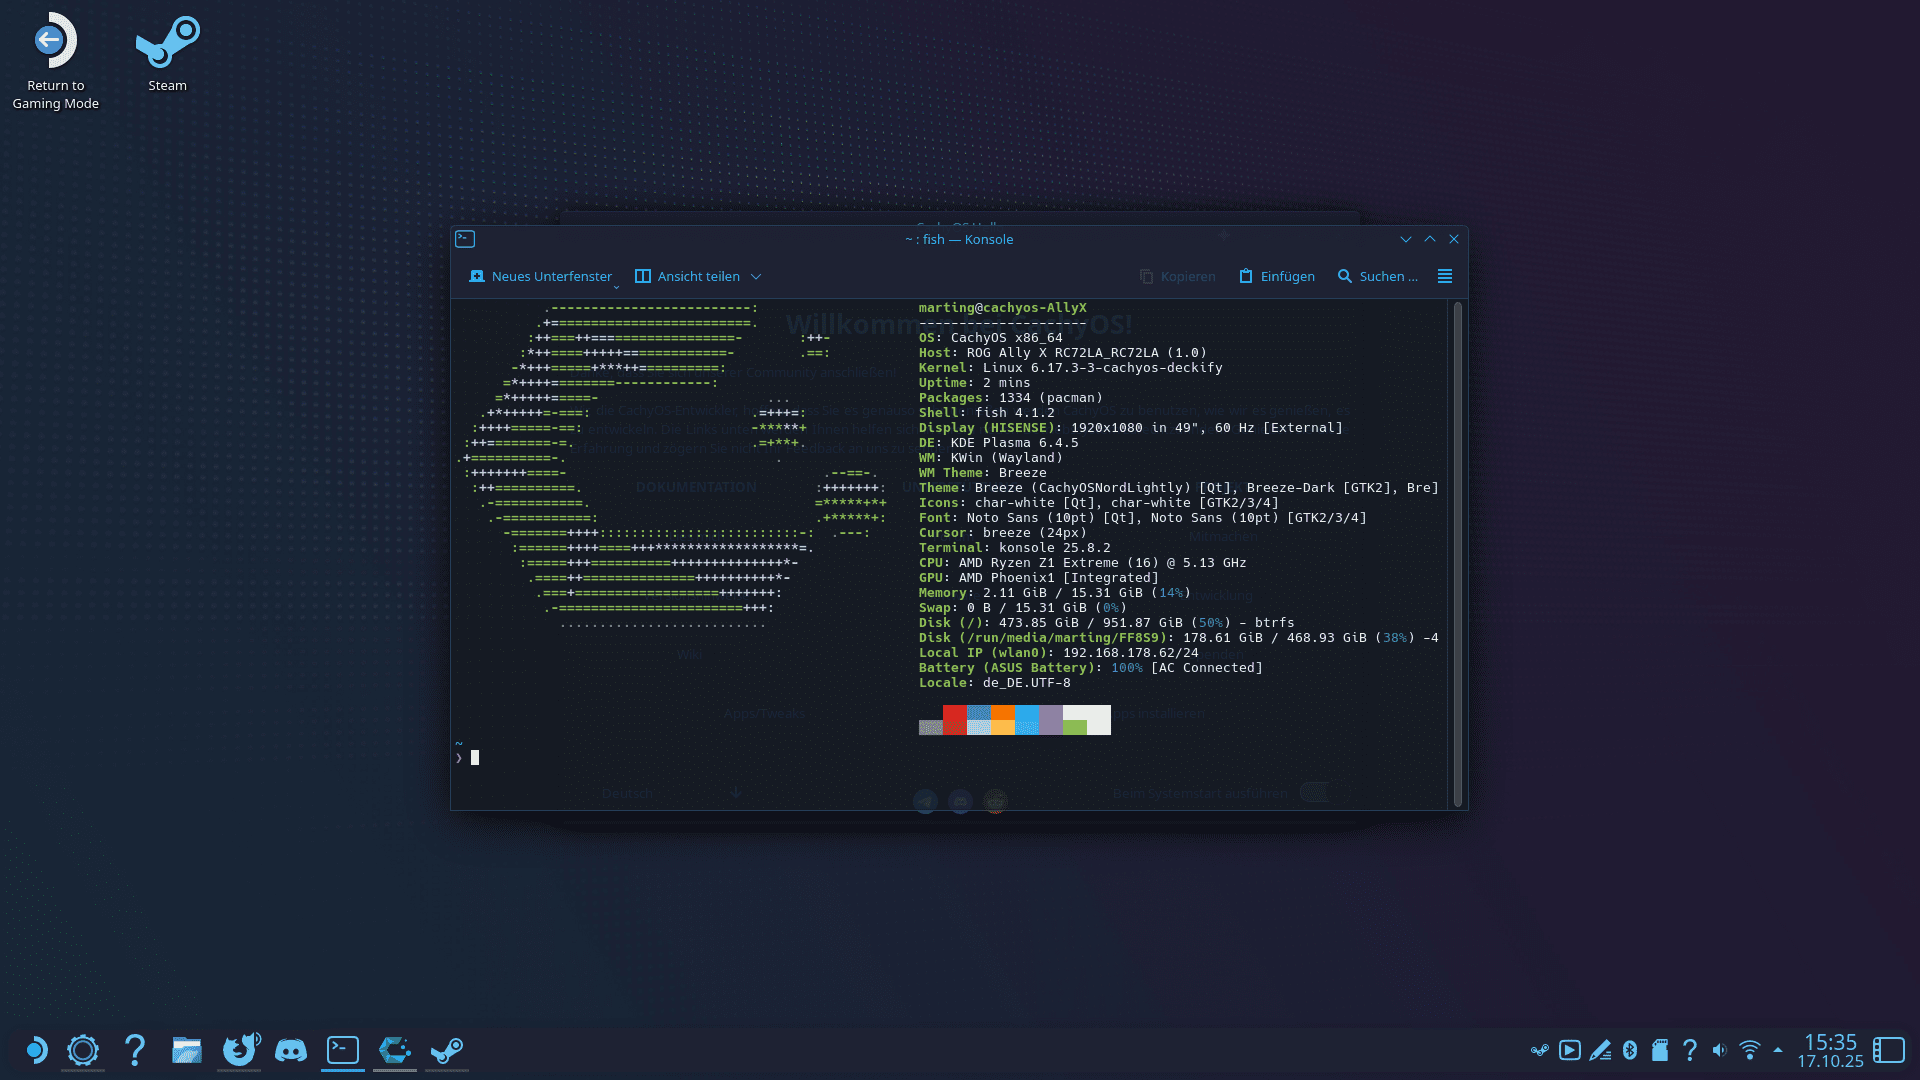The image size is (1920, 1080).
Task: Launch Steam from the taskbar
Action: point(447,1050)
